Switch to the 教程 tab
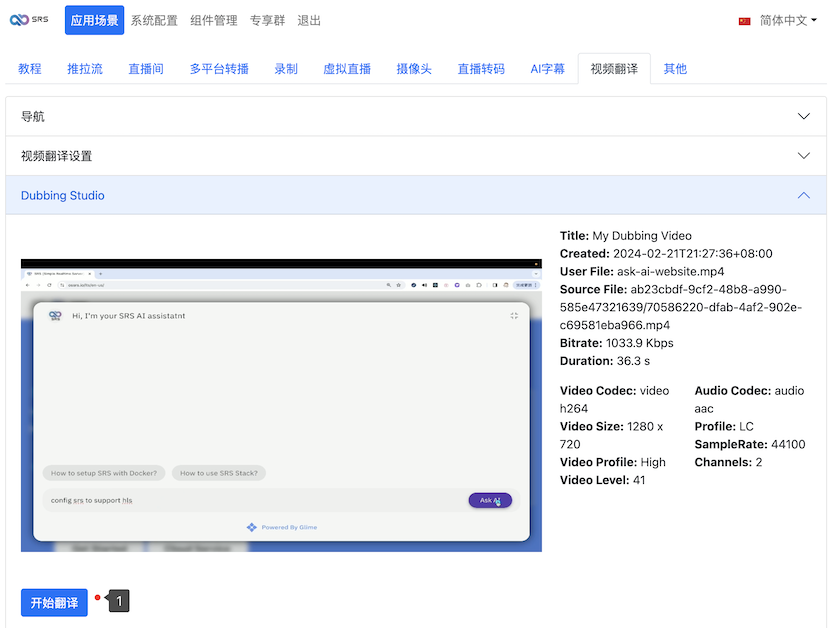The height and width of the screenshot is (628, 830). click(x=30, y=69)
